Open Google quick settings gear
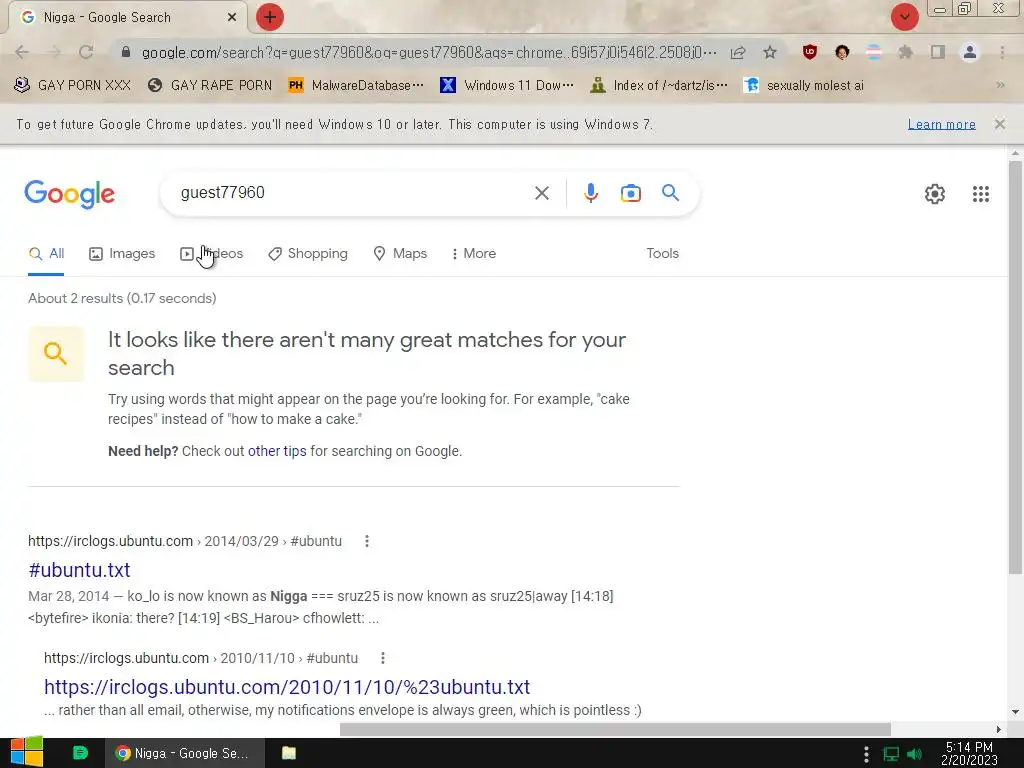Screen dimensions: 1024x768 935,194
